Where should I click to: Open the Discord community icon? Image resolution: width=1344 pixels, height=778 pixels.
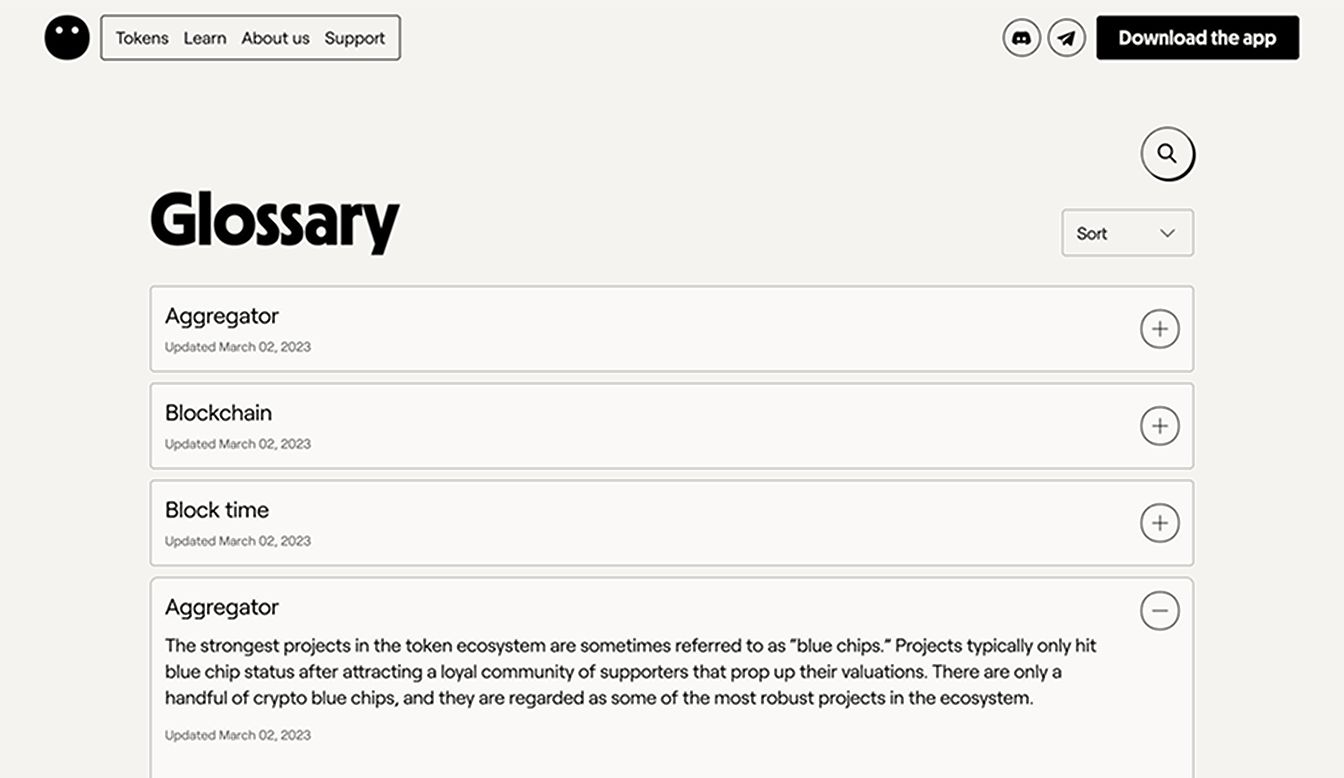[1021, 38]
